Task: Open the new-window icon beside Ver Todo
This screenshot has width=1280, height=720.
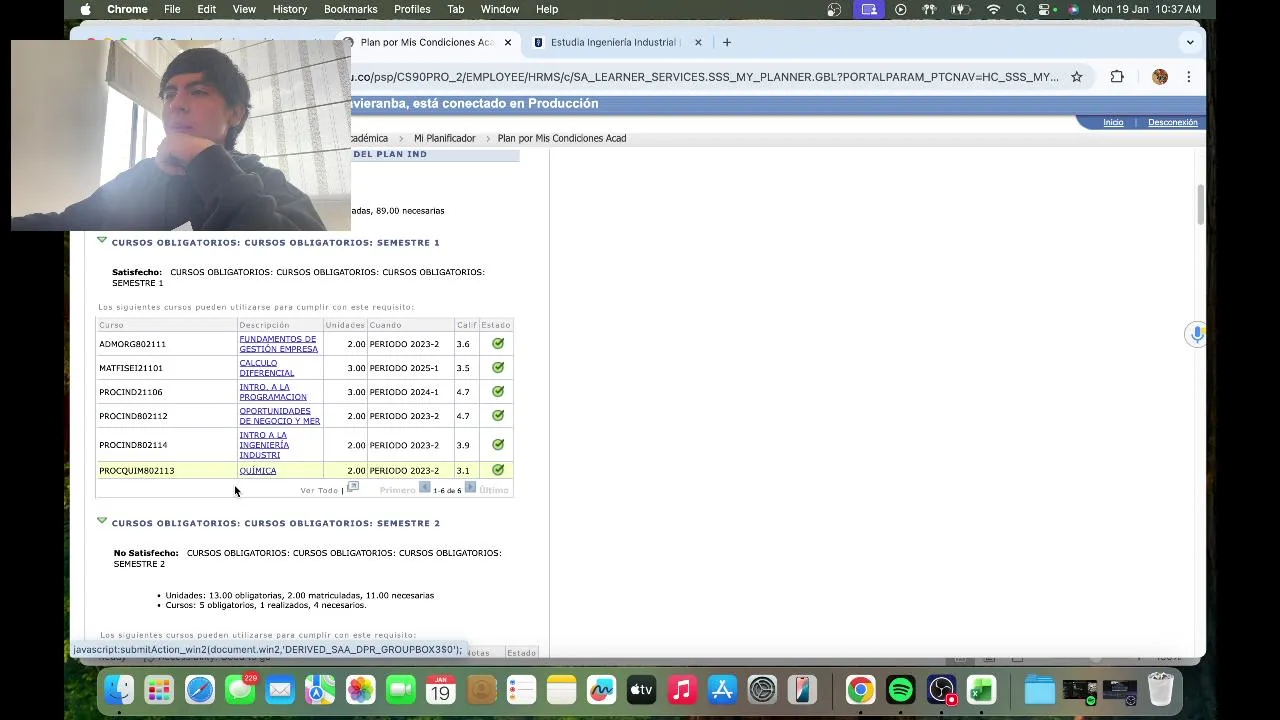Action: pos(352,488)
